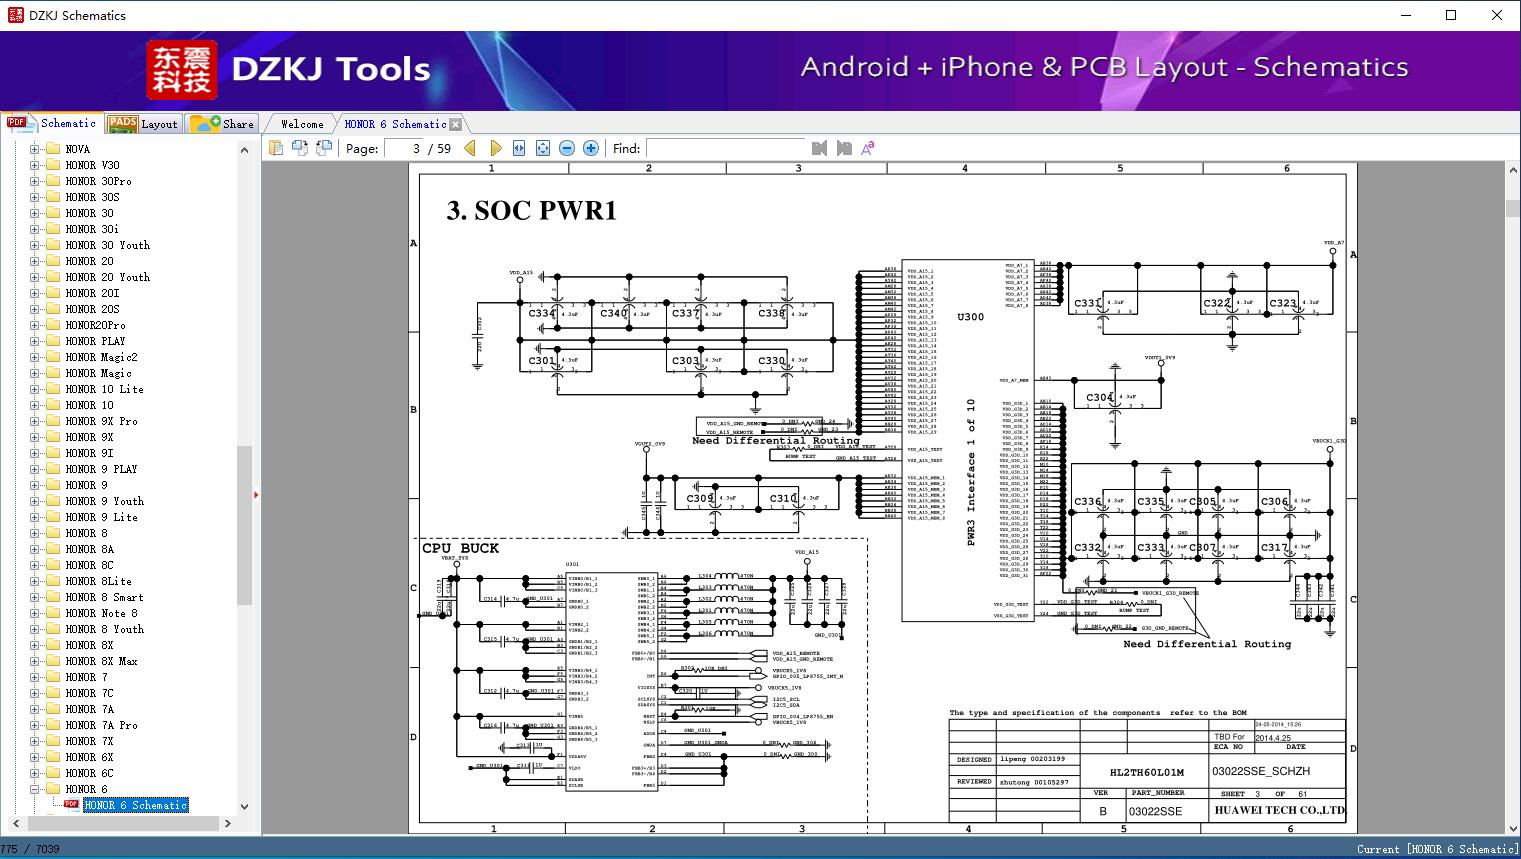This screenshot has width=1521, height=859.
Task: Click the page number input field
Action: pyautogui.click(x=403, y=148)
